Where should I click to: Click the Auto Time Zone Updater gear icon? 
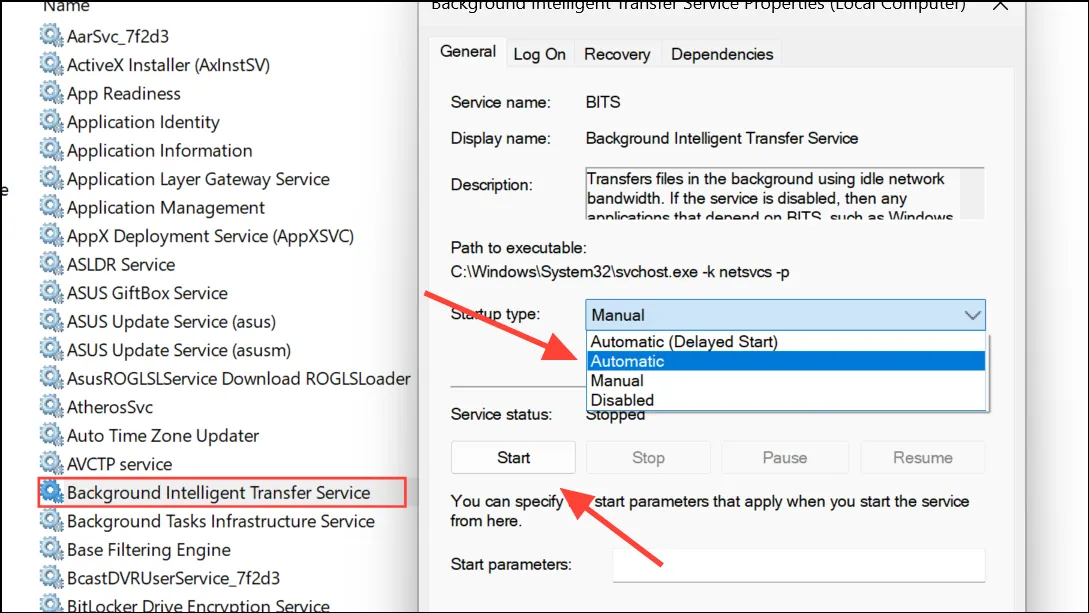click(x=51, y=435)
